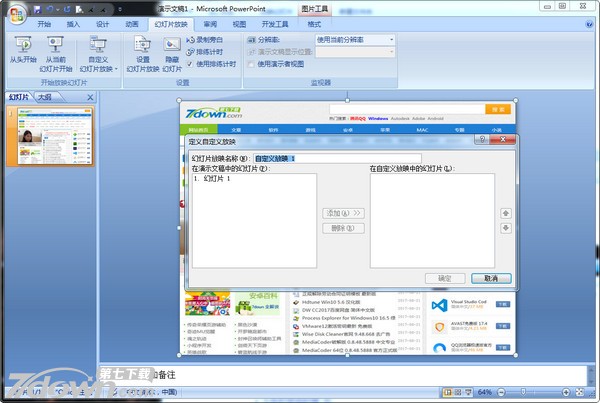Viewport: 600px width, 403px height.
Task: Select '1. 幻灯片 1' in presentation slides list
Action: click(254, 178)
